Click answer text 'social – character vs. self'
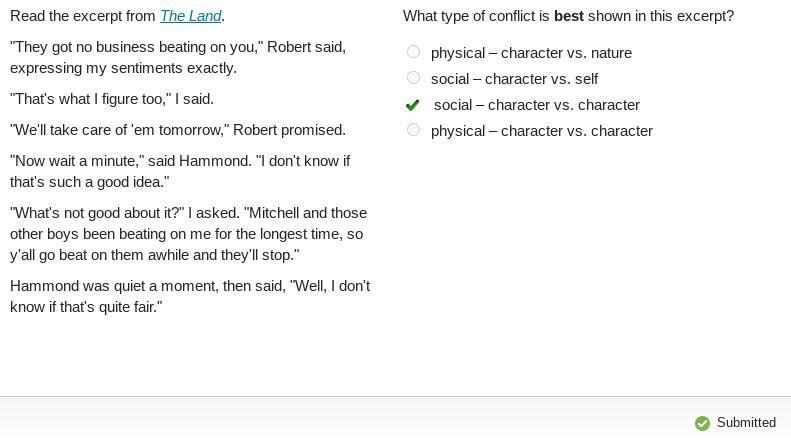The image size is (791, 441). (x=515, y=79)
